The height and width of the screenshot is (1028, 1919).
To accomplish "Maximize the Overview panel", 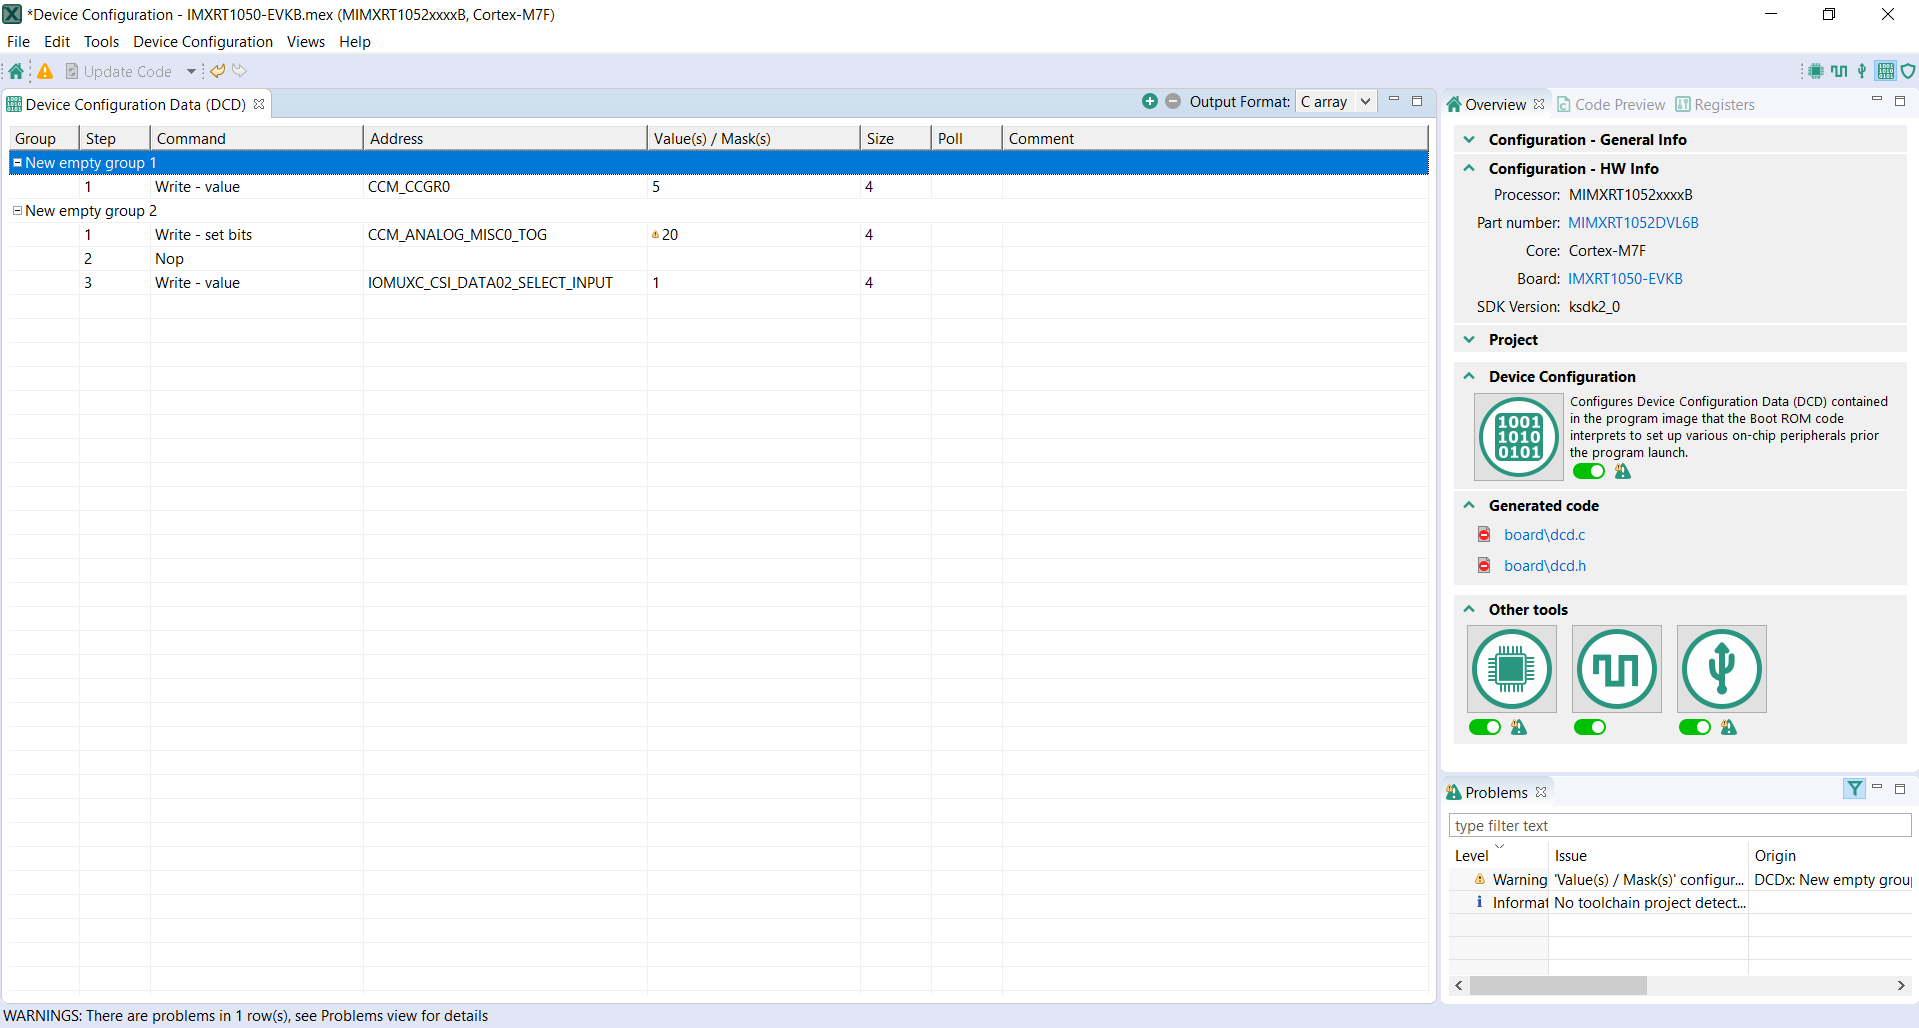I will point(1900,100).
